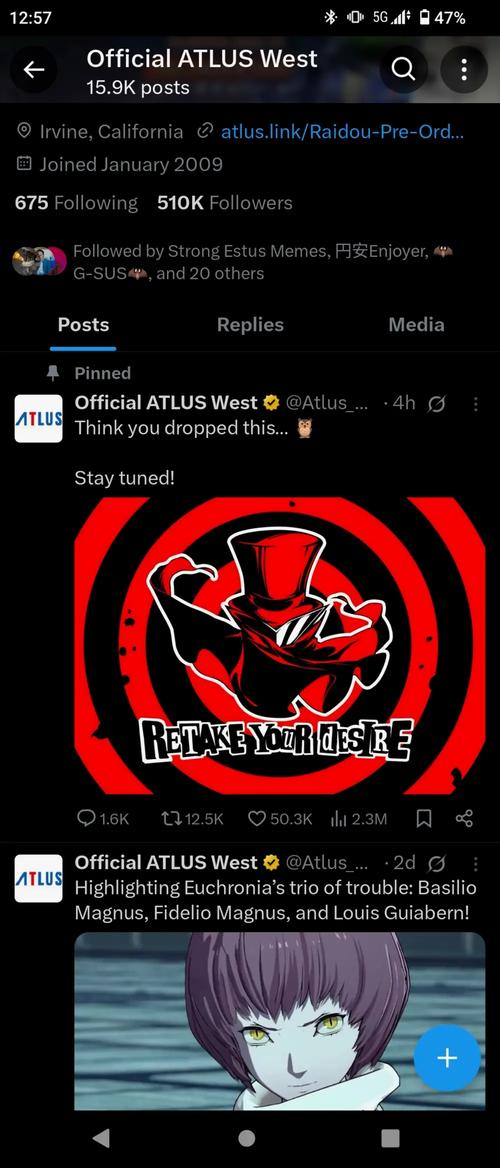Open the mutual followers list with Strong Estus Memes

pos(234,262)
